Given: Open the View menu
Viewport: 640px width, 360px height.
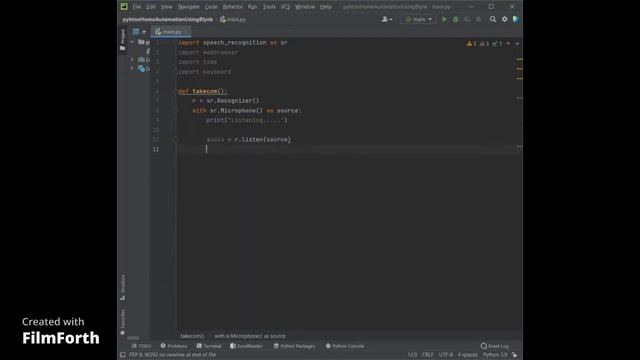Looking at the screenshot, I should pyautogui.click(x=166, y=7).
